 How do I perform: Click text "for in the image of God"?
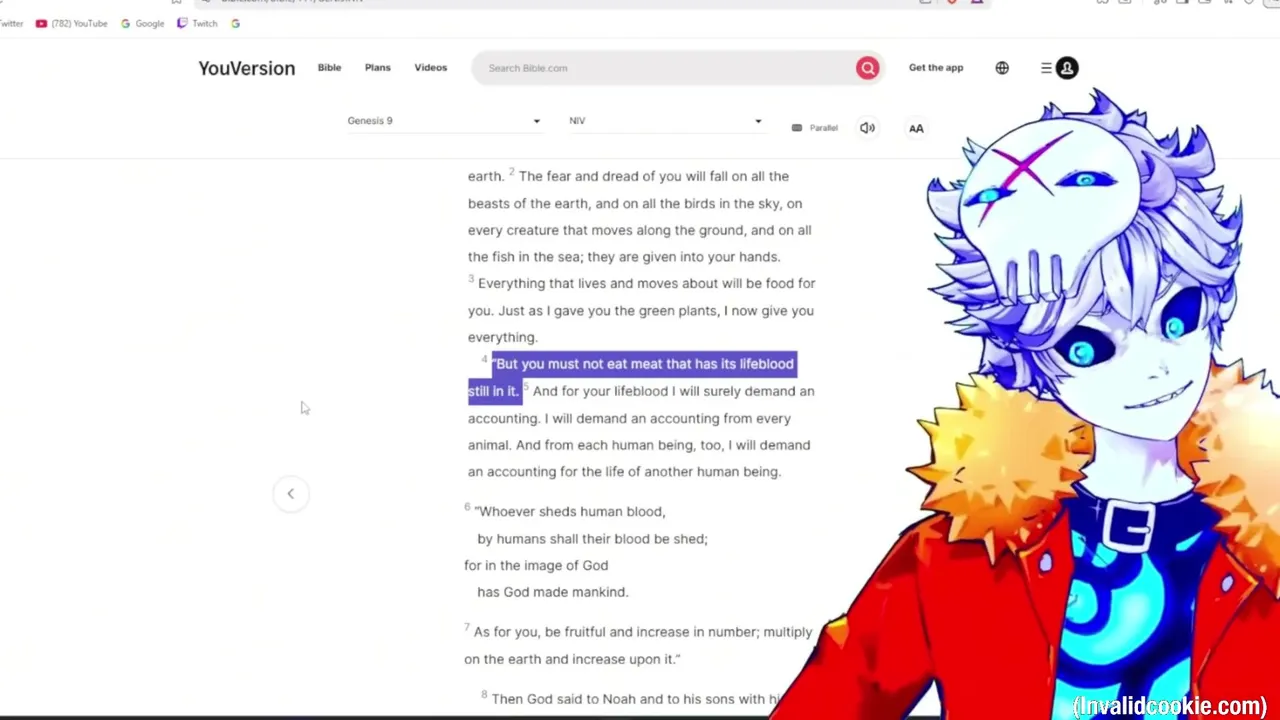(536, 565)
